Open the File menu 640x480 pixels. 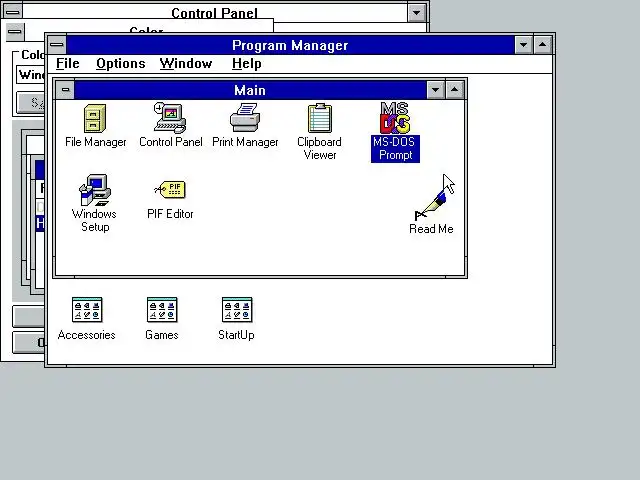[68, 64]
